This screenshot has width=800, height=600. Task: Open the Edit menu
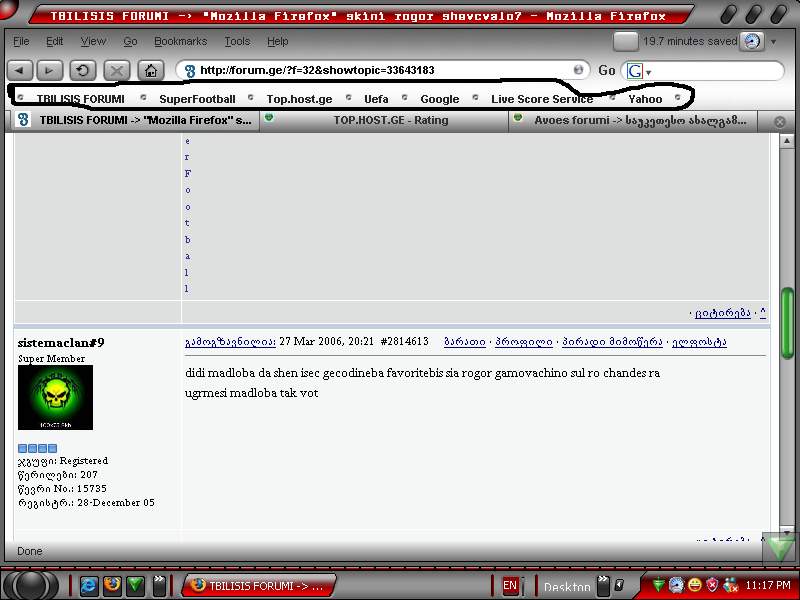pos(55,41)
